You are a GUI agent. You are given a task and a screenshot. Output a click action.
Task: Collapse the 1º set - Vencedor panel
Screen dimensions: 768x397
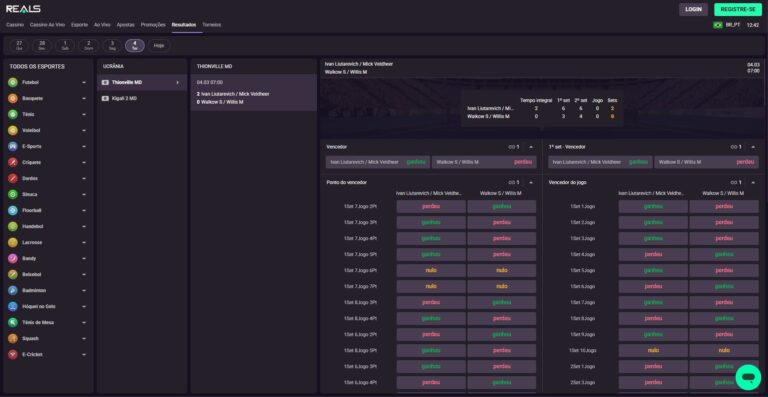pyautogui.click(x=753, y=147)
